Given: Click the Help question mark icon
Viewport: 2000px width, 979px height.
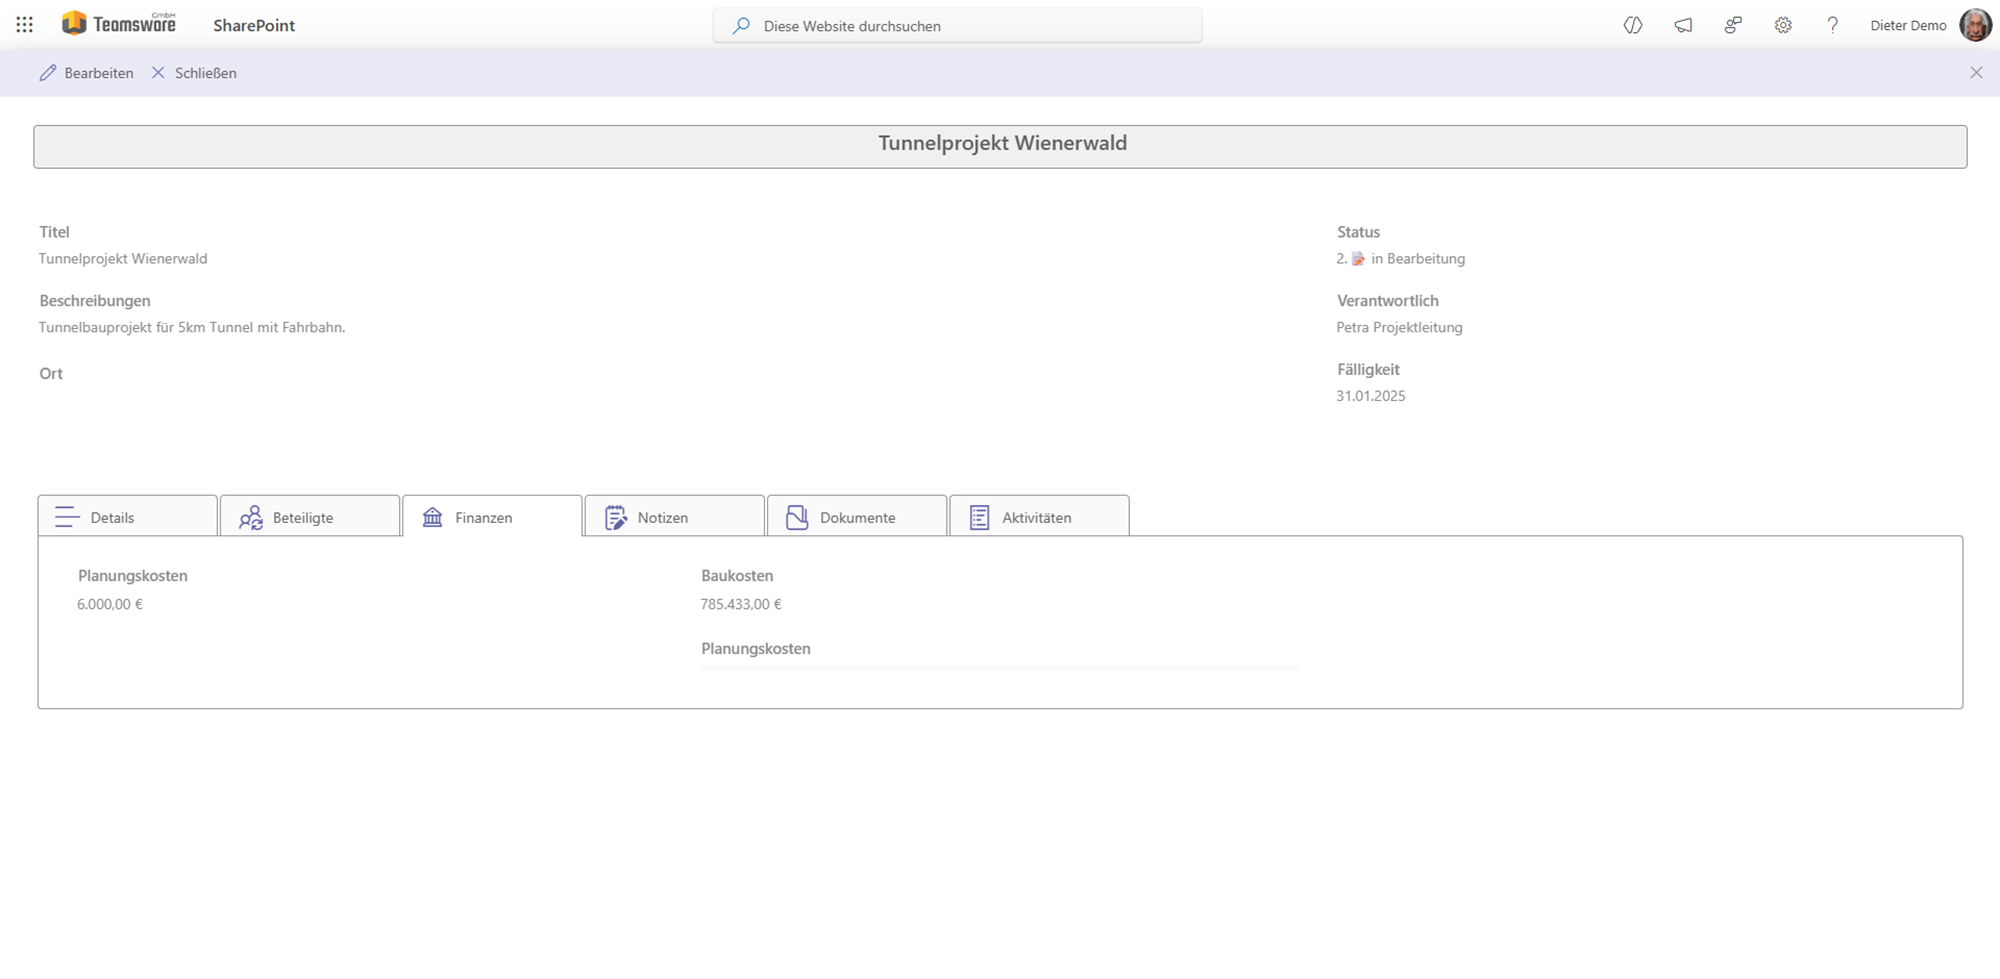Looking at the screenshot, I should [x=1832, y=25].
